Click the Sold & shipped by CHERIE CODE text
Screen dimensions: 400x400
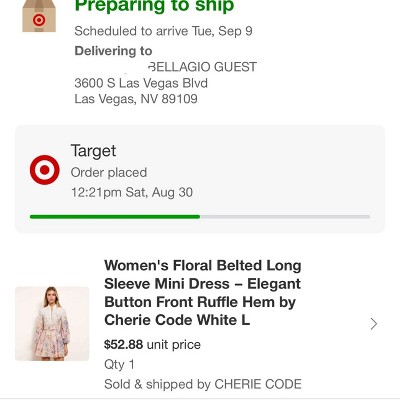point(203,384)
